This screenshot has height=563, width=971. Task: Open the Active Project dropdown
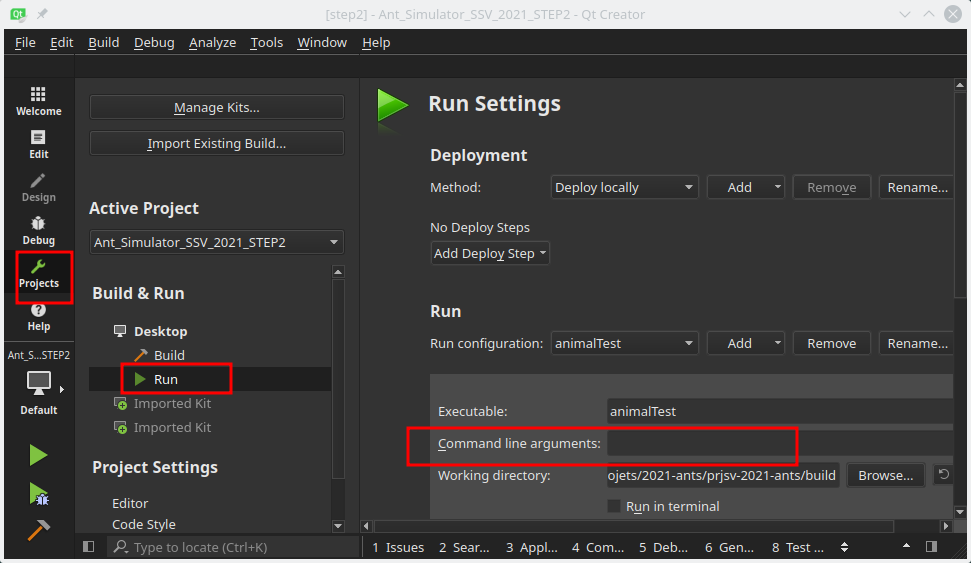216,242
